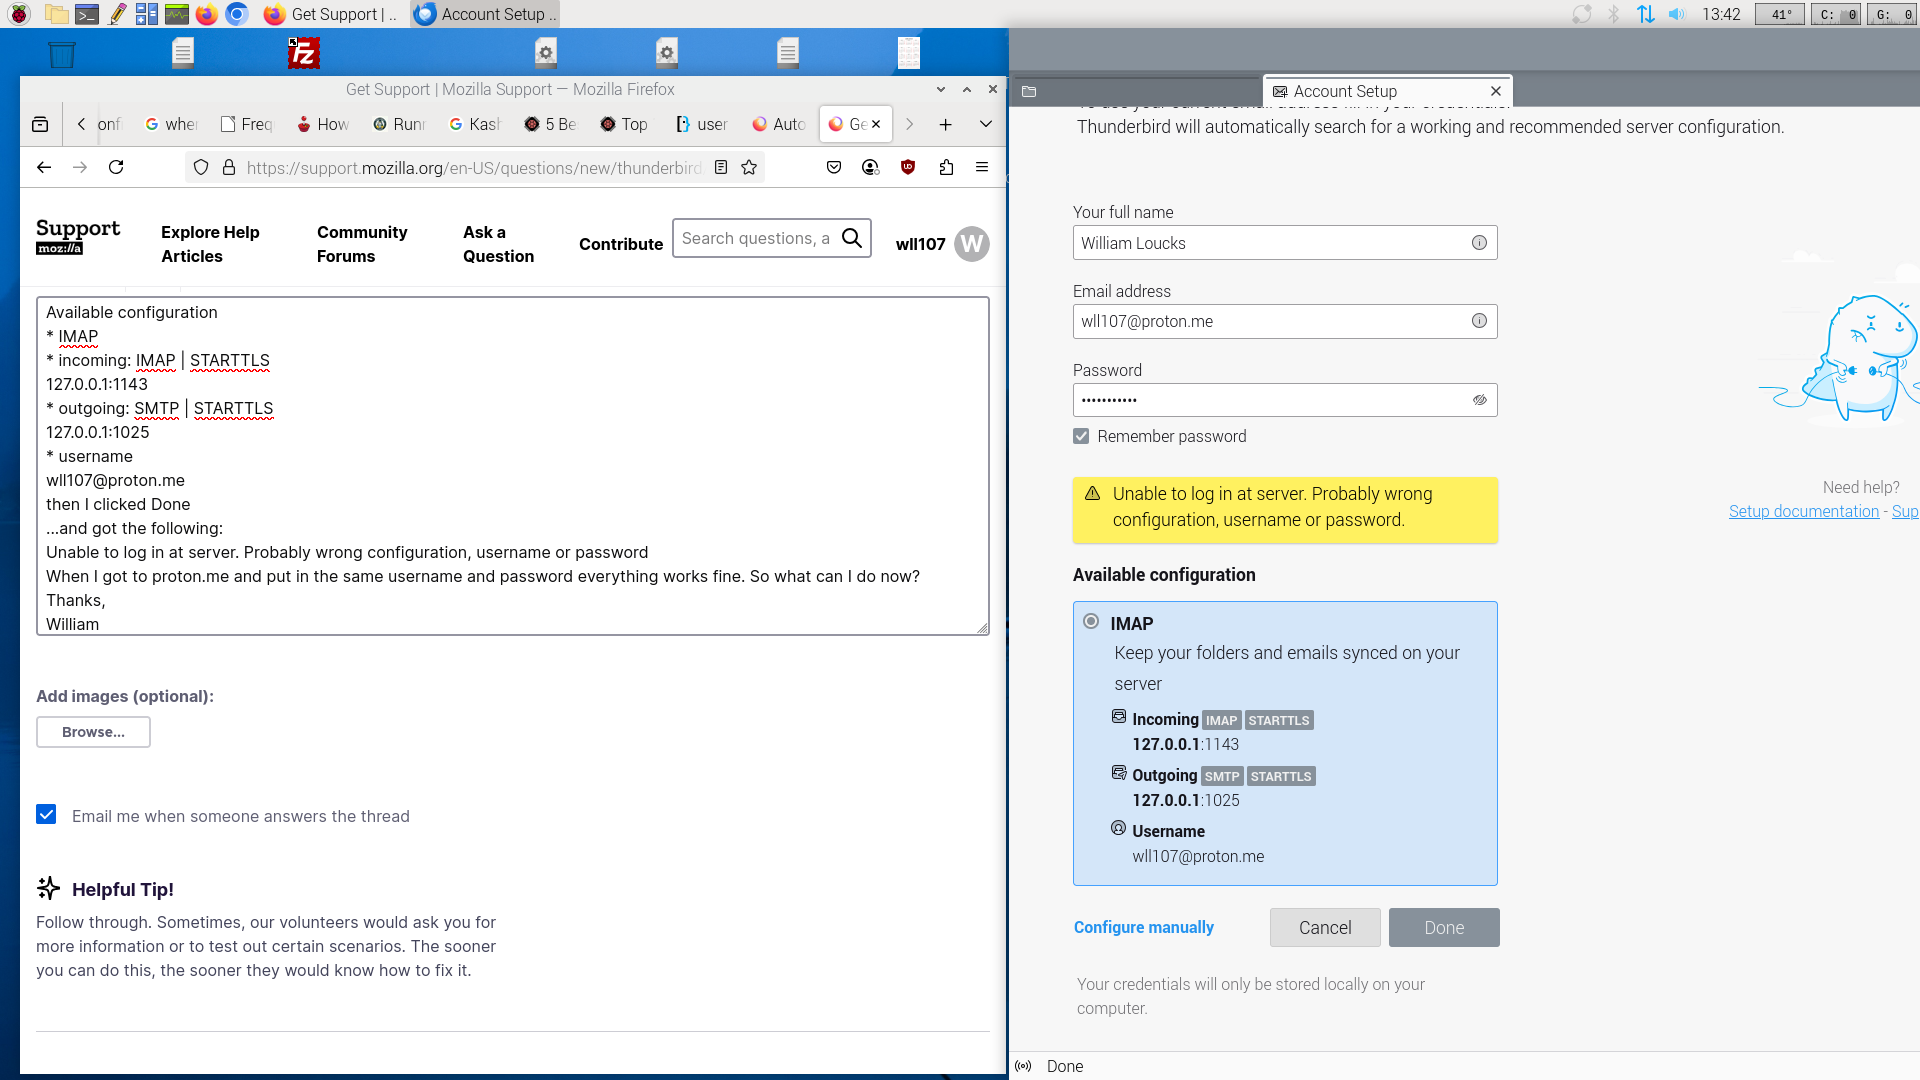Open the Thunderbird folder tab icon

tap(1029, 91)
